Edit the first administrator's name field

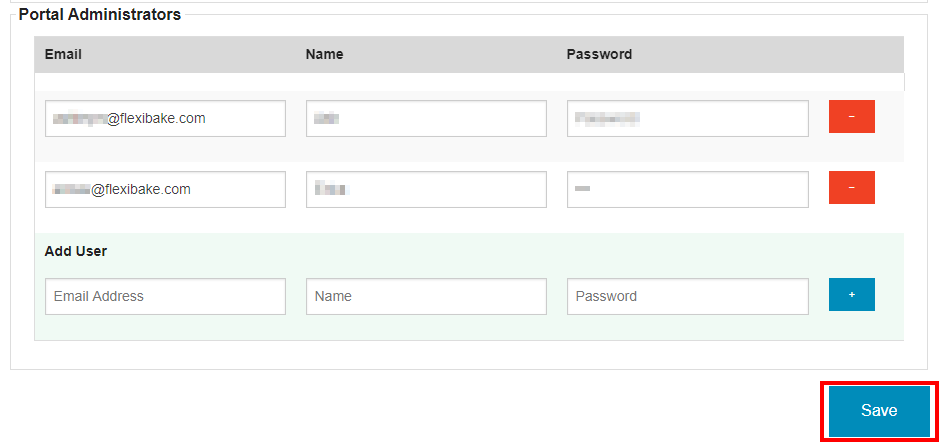[426, 118]
